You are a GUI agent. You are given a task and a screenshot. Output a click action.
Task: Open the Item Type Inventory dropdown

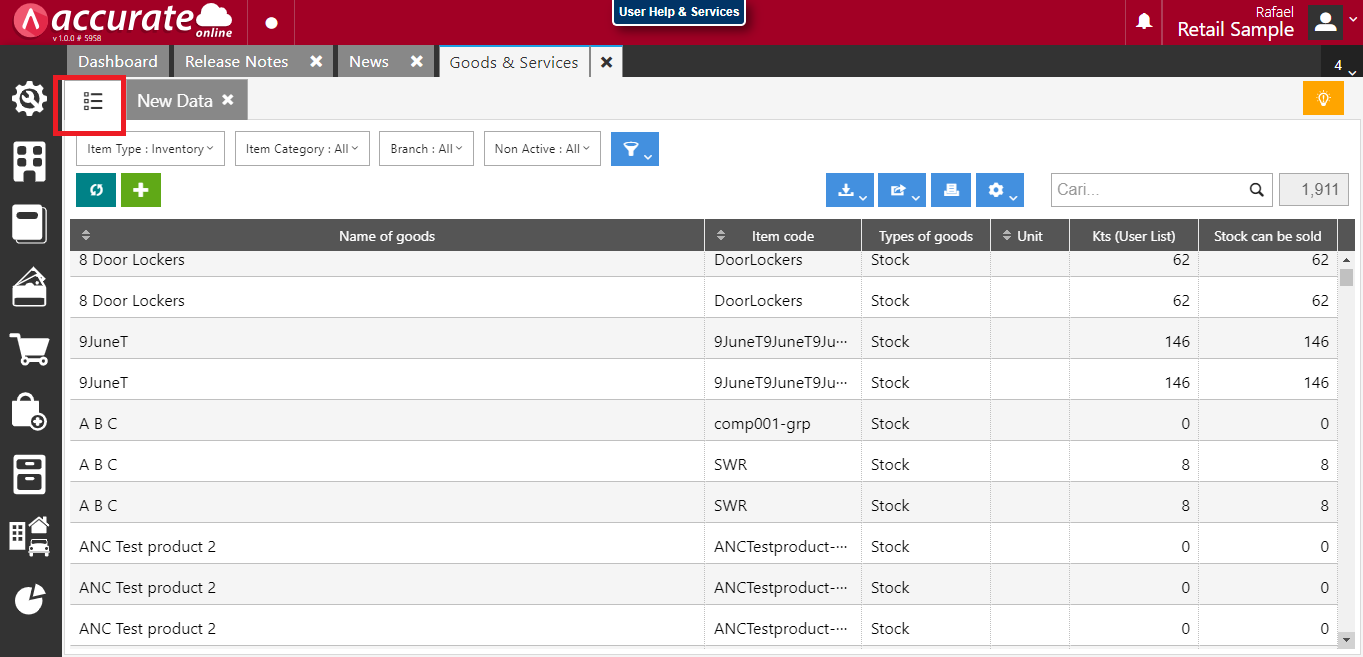(151, 149)
